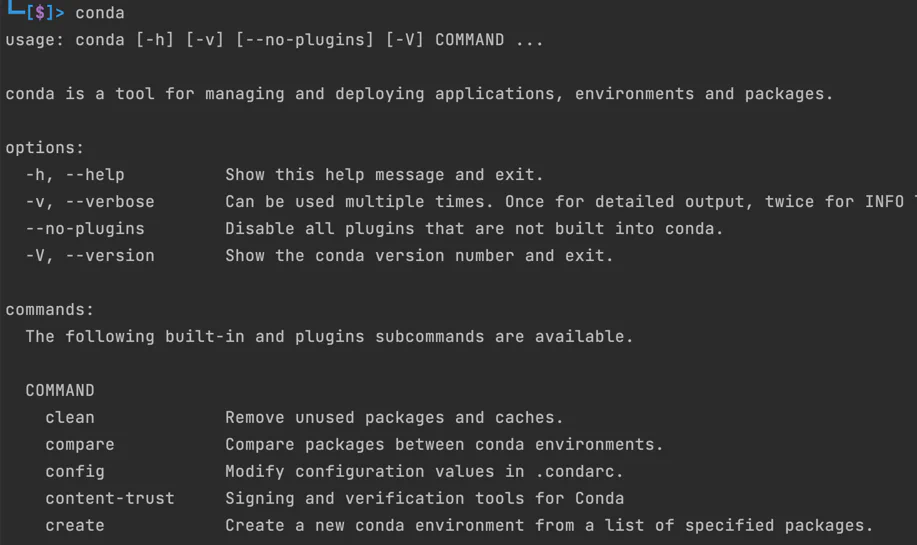The image size is (917, 545).
Task: Click '--no-plugins' in the options list
Action: point(85,229)
